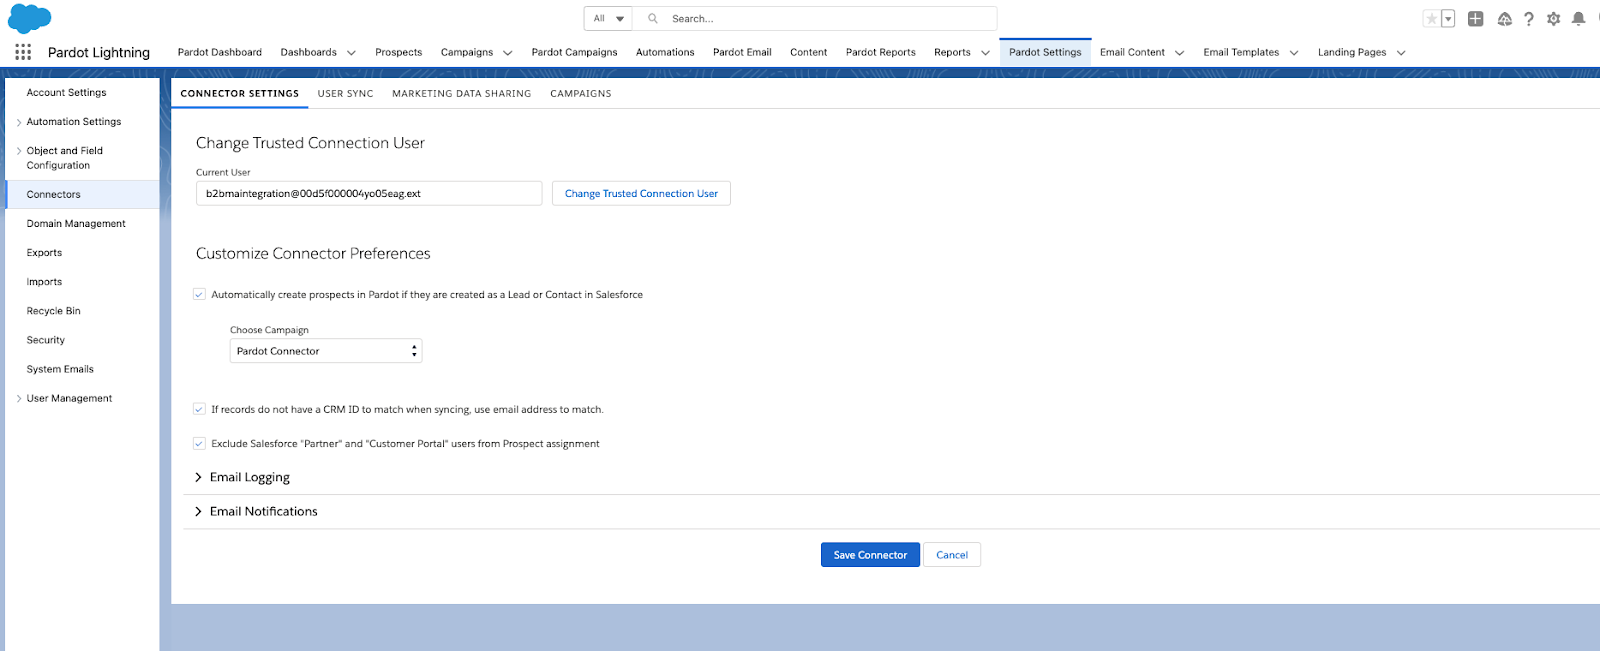Toggle exclude Partner users checkbox
1600x651 pixels.
tap(199, 443)
